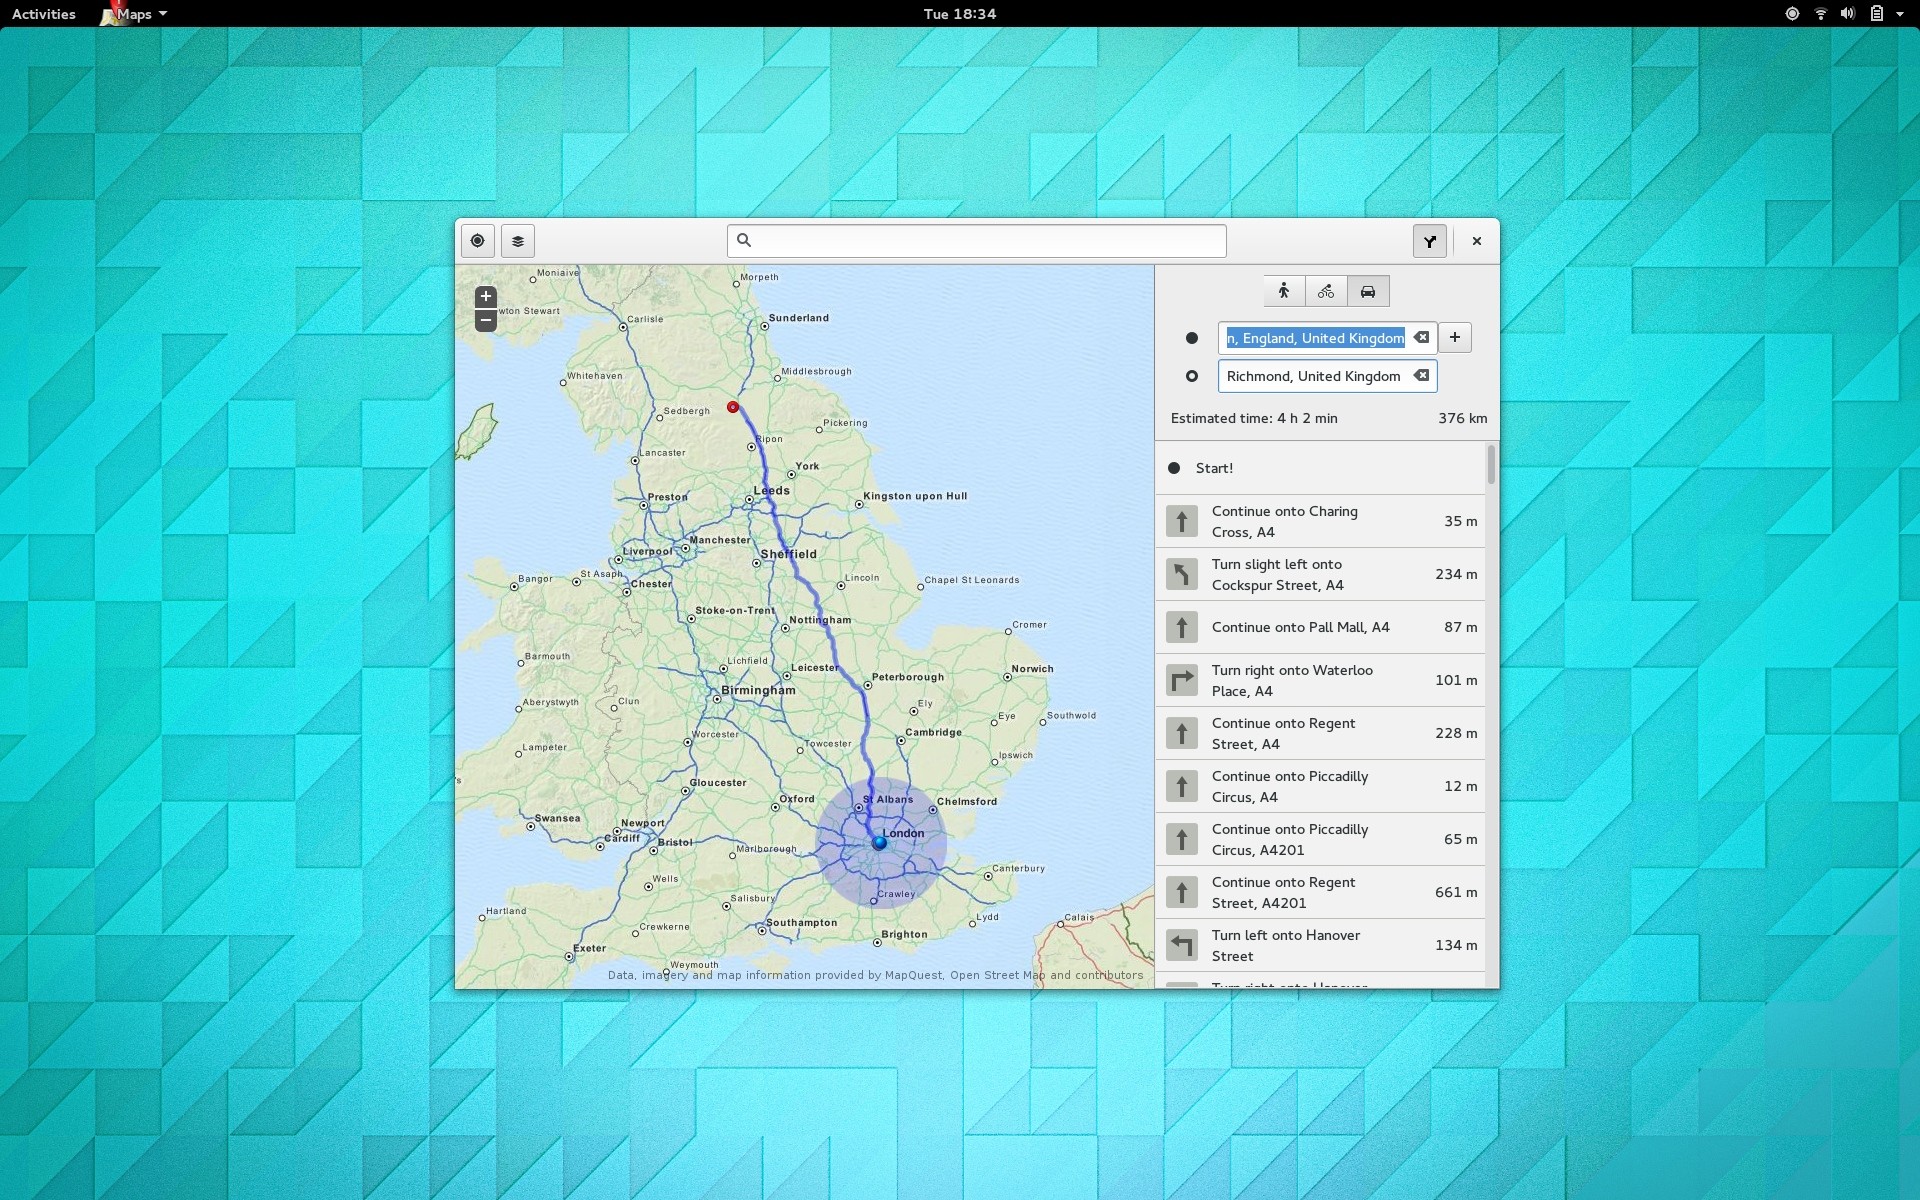Add a waypoint with the plus button
Screen dimensions: 1920x1200
1455,337
